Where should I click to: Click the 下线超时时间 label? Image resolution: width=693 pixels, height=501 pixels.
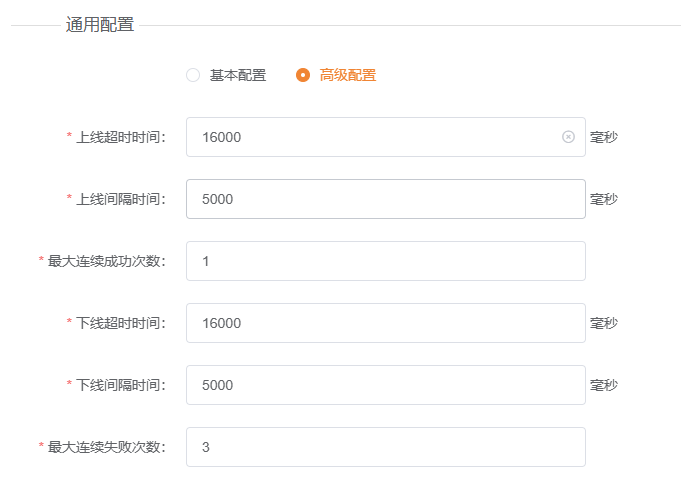121,323
